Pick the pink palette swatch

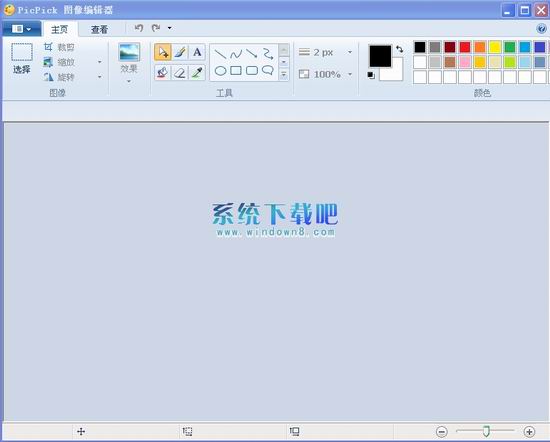tap(465, 62)
